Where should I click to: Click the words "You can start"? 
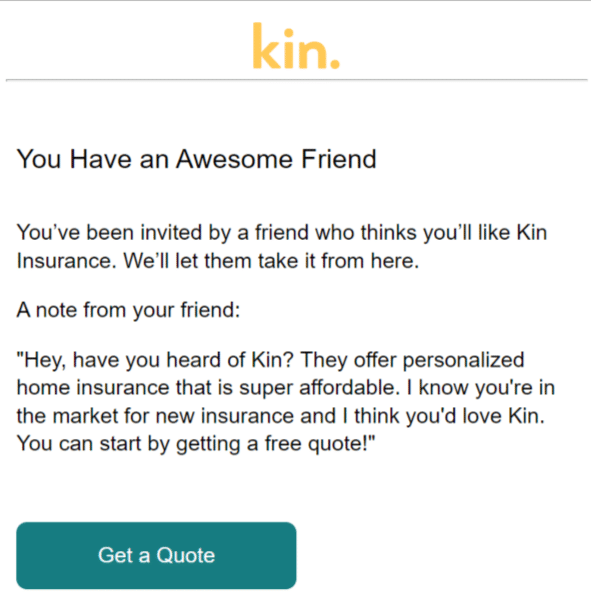(x=79, y=444)
